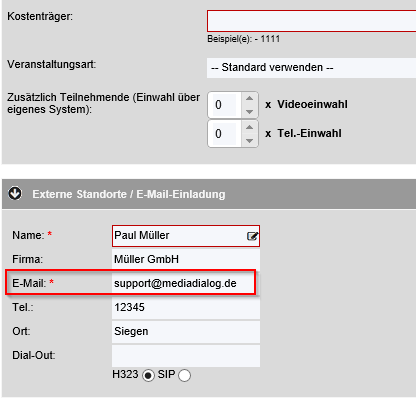Click the Externe Standorte / E-Mail-Einladung header
416x399 pixels.
129,194
